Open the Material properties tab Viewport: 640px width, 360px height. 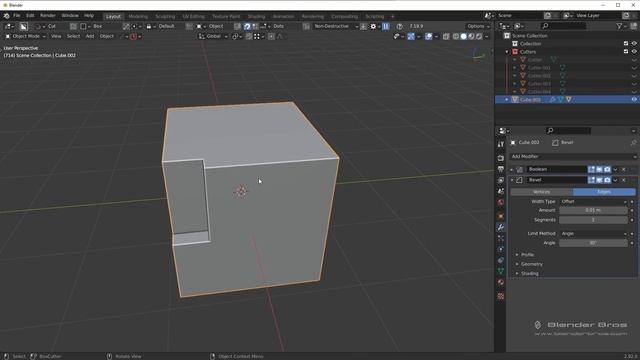[501, 282]
